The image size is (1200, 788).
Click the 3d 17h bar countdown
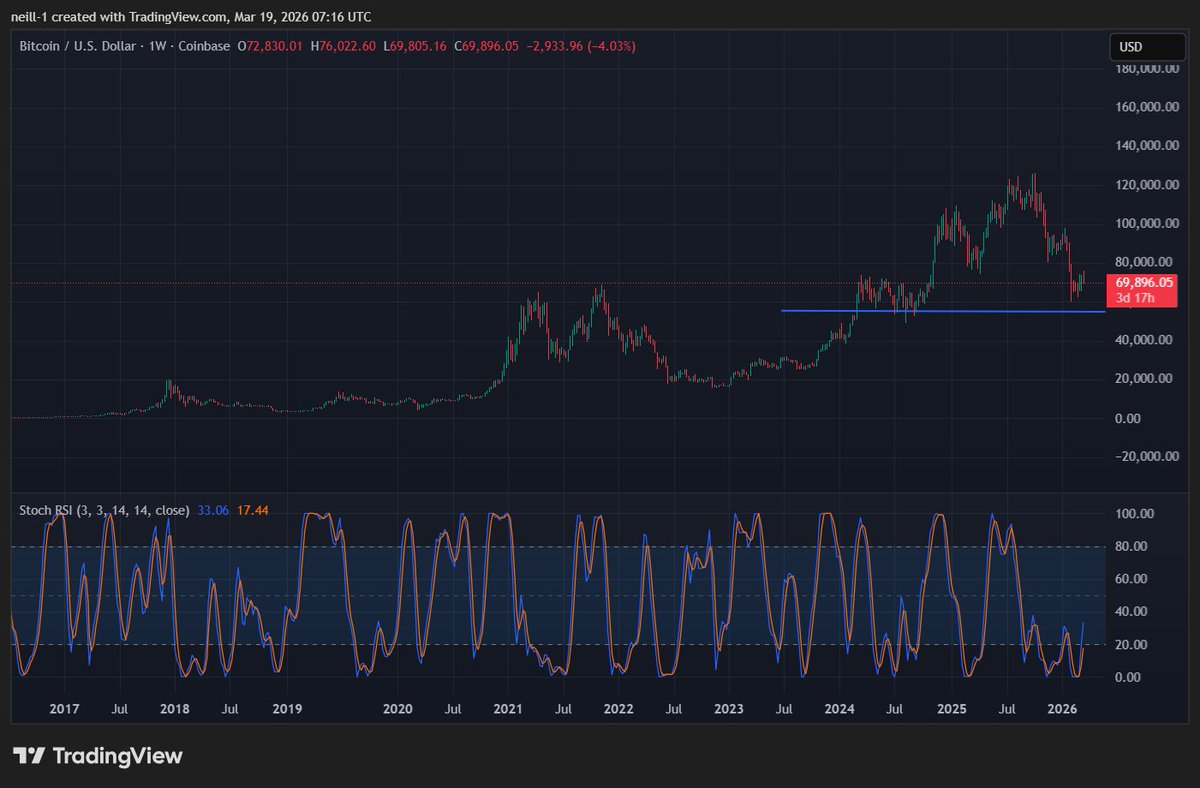click(x=1135, y=298)
